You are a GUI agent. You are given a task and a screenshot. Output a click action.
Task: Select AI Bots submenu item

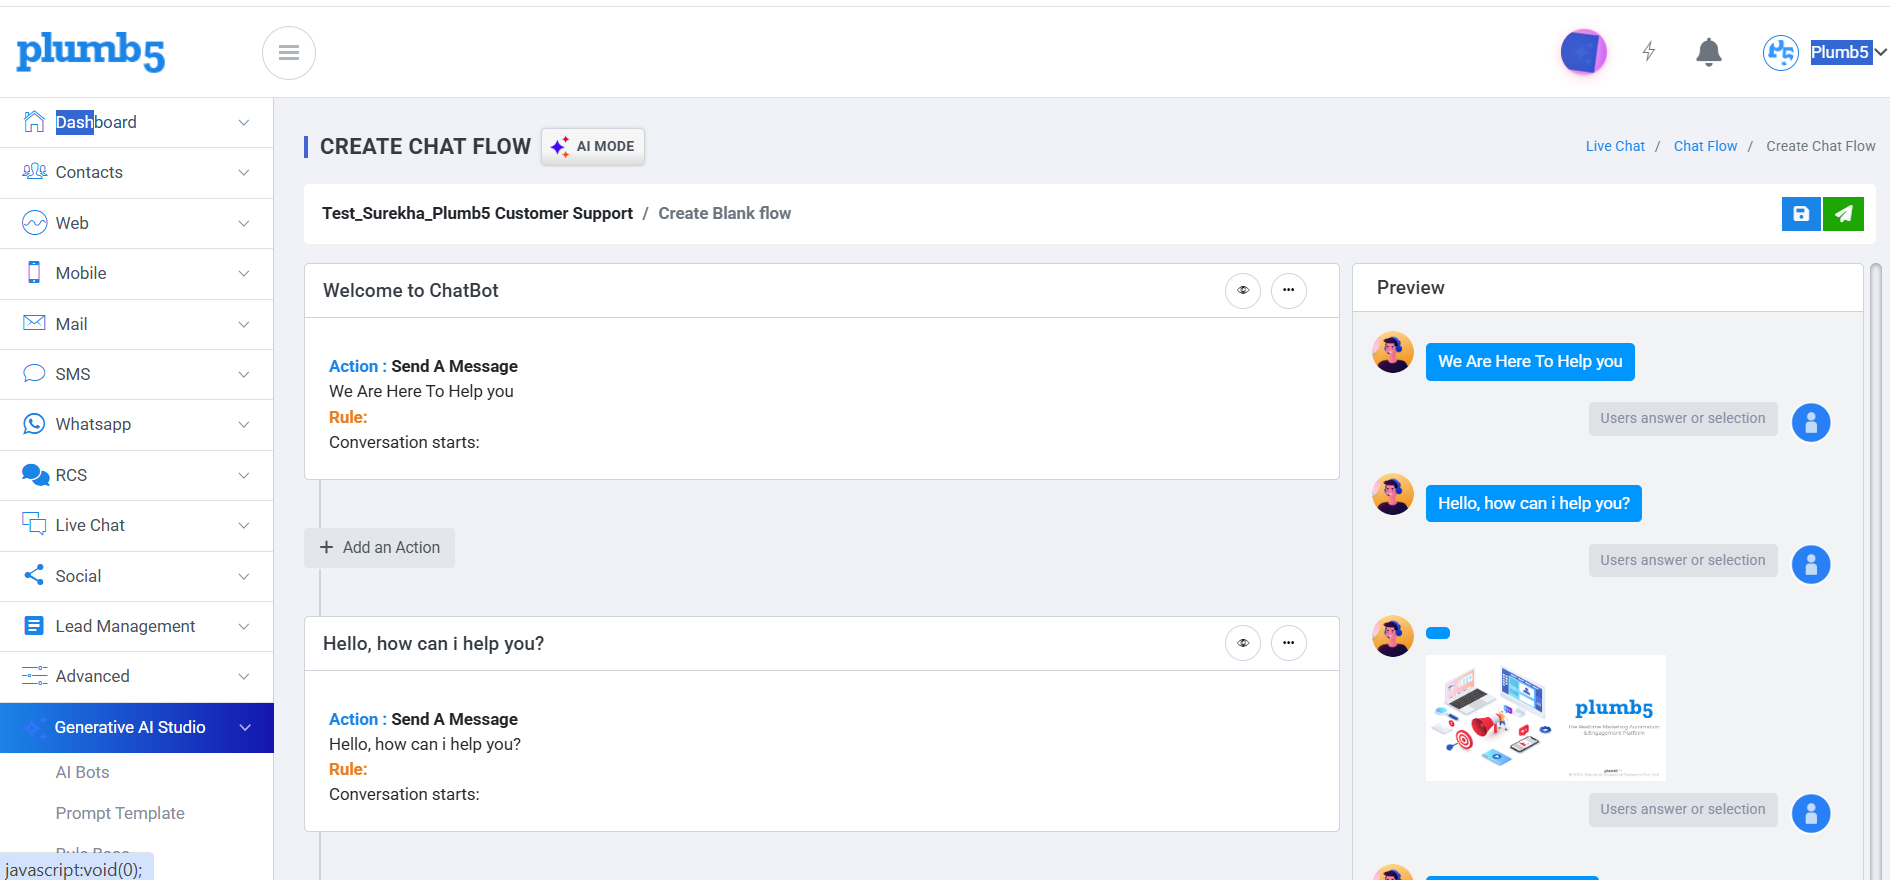click(82, 772)
